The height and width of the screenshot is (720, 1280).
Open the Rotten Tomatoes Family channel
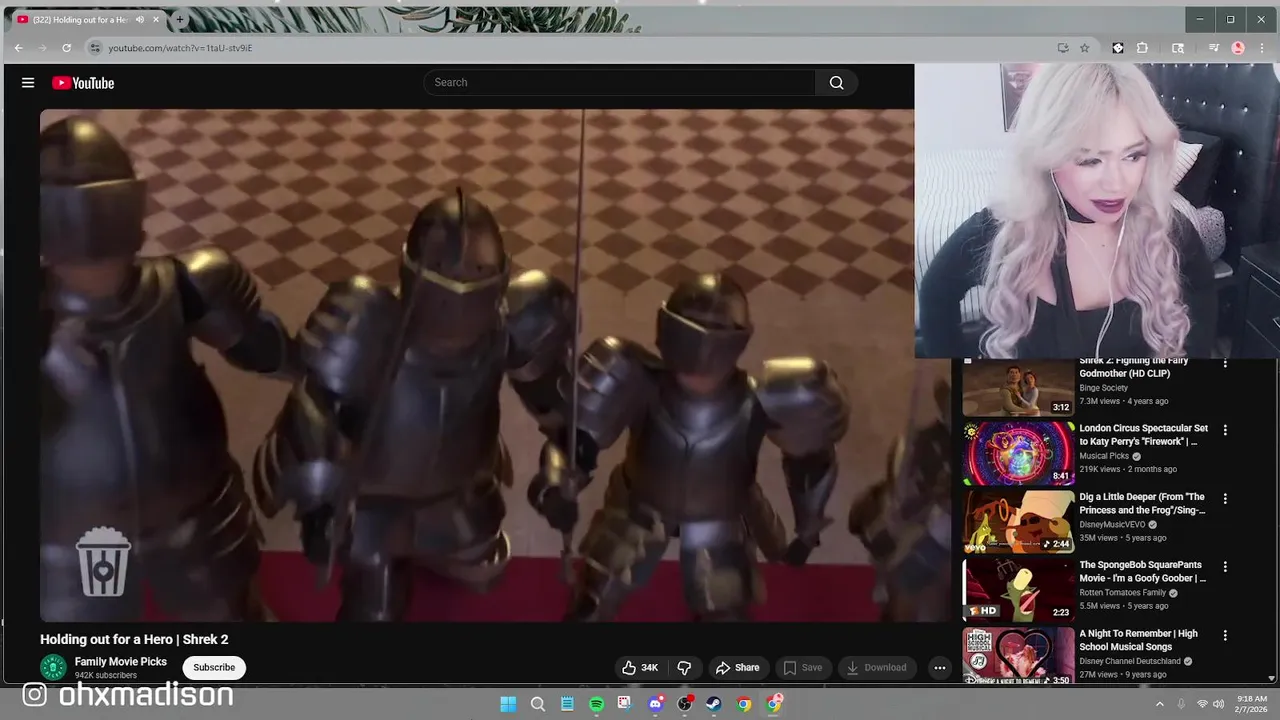tap(1122, 592)
